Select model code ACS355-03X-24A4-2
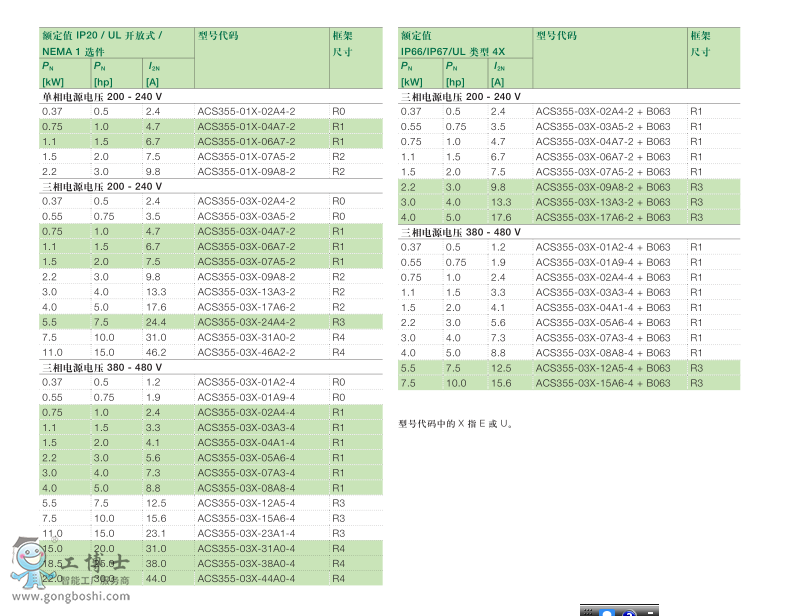Screen dimensions: 790x616 pos(246,322)
